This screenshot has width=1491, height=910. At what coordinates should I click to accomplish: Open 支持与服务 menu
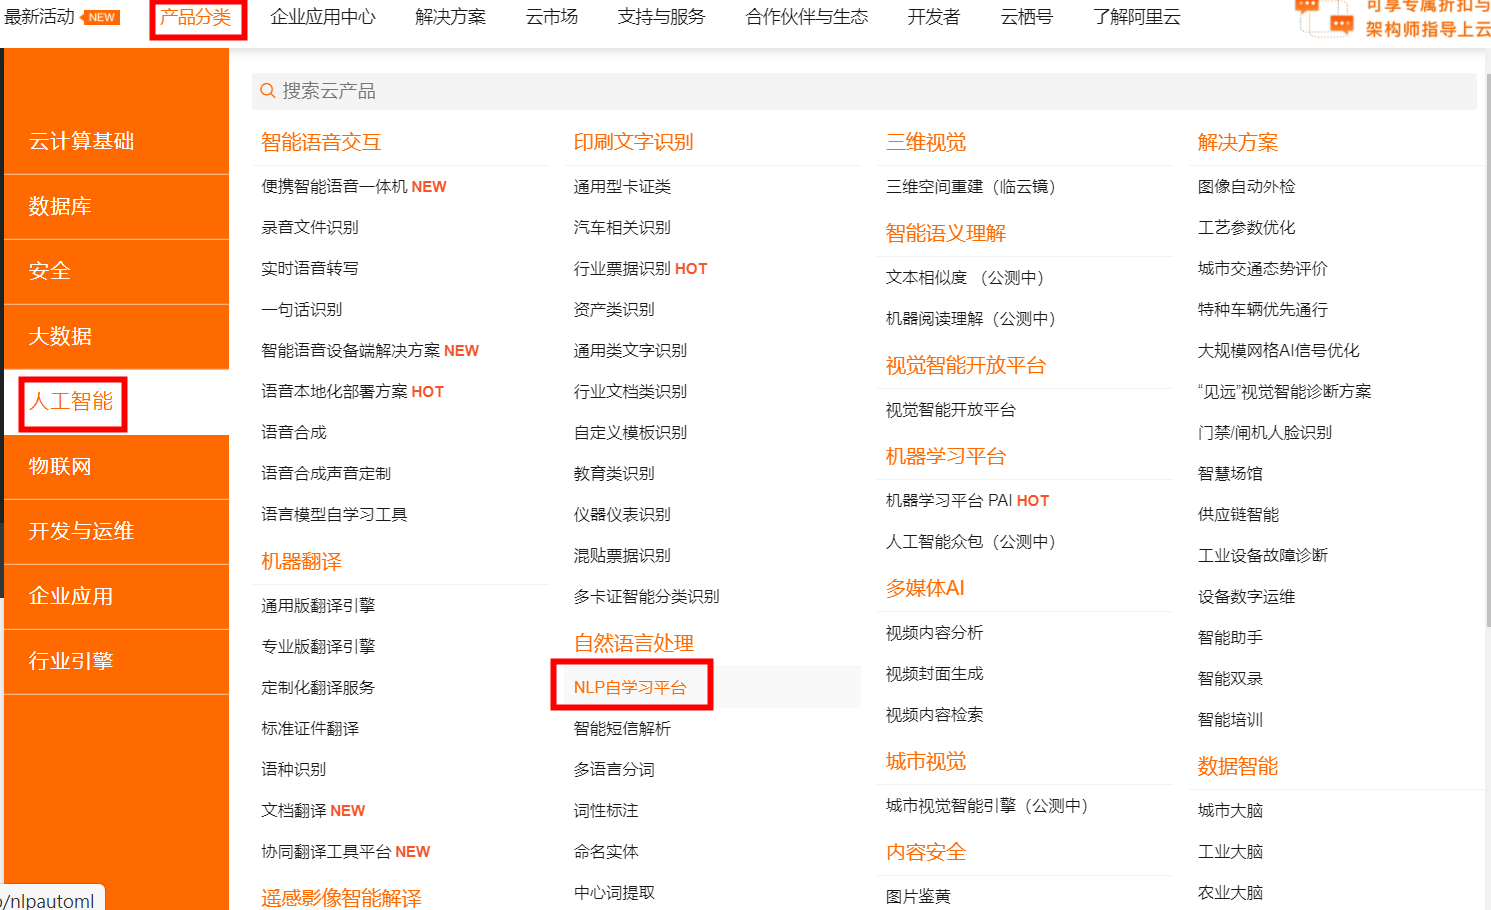coord(661,17)
